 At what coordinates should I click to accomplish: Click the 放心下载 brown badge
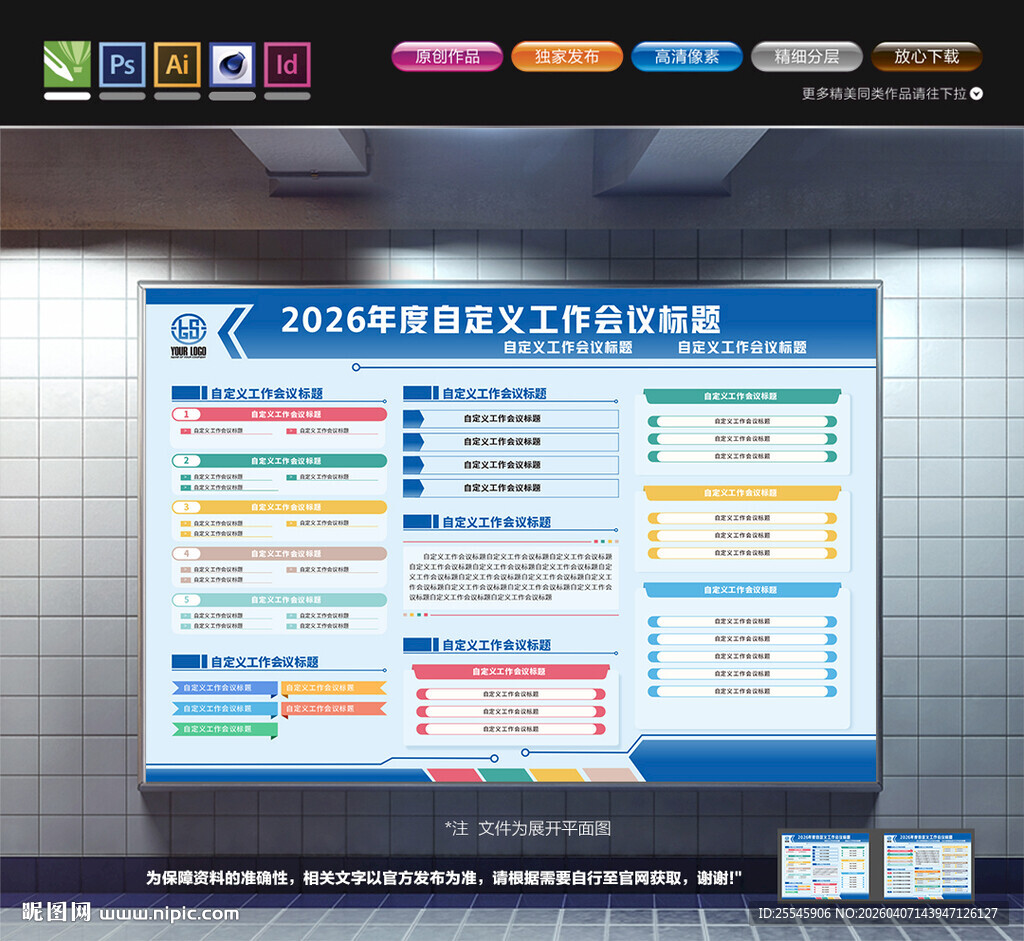(x=927, y=56)
